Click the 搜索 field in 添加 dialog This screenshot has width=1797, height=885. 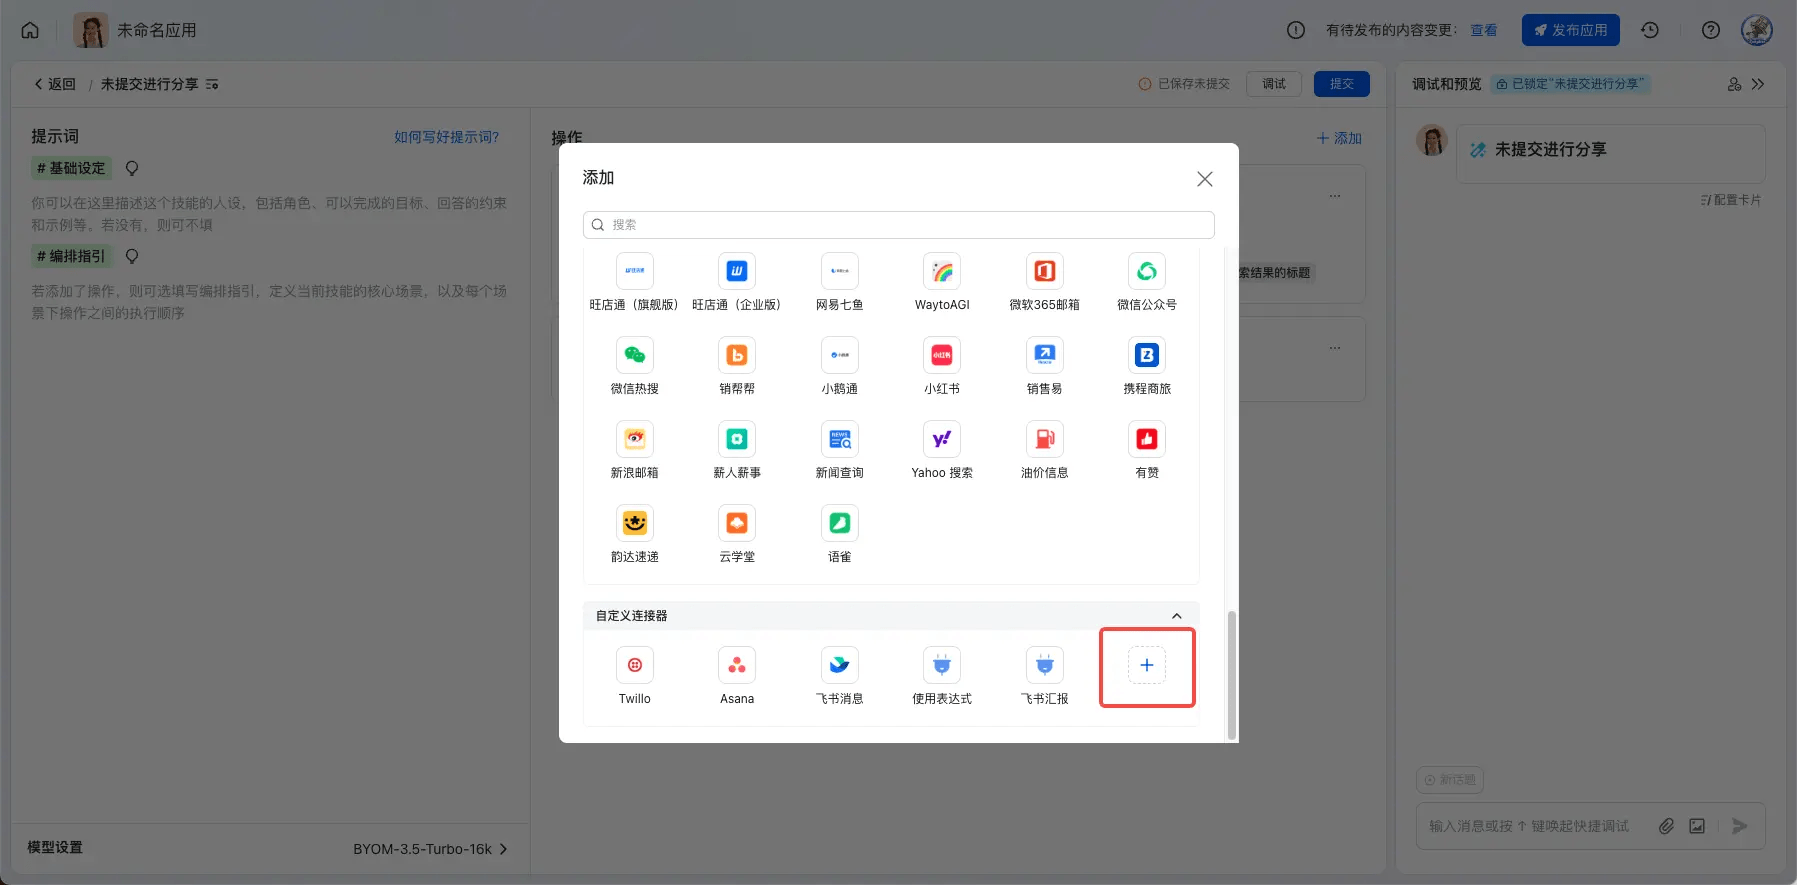click(x=898, y=225)
